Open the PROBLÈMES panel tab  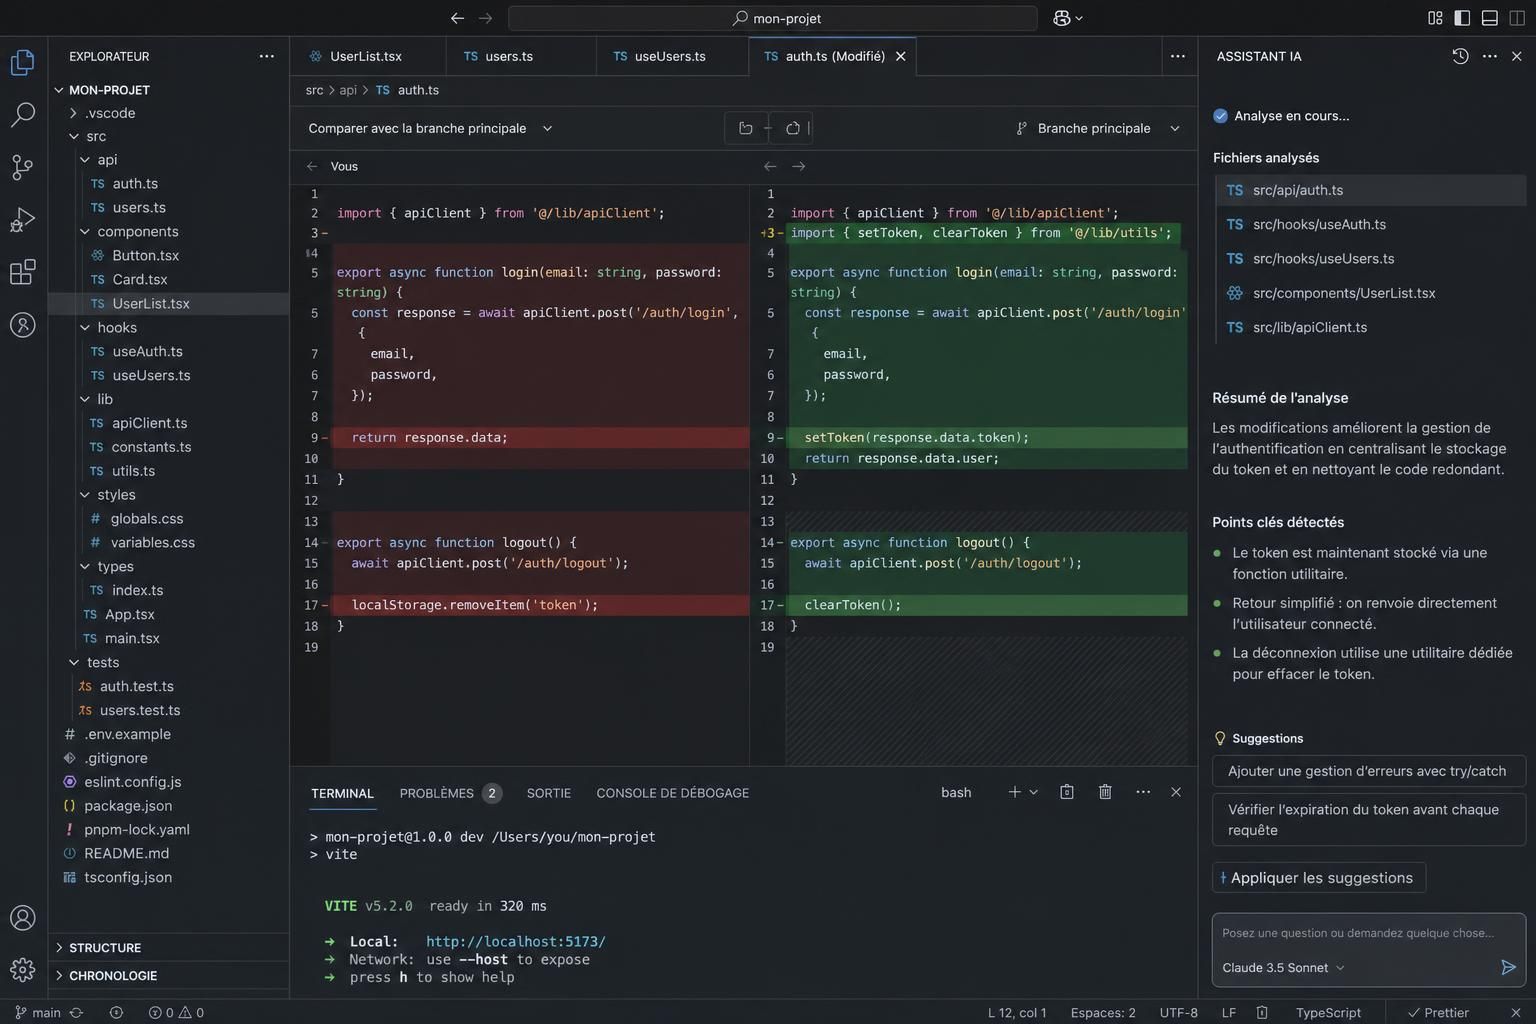[x=450, y=793]
